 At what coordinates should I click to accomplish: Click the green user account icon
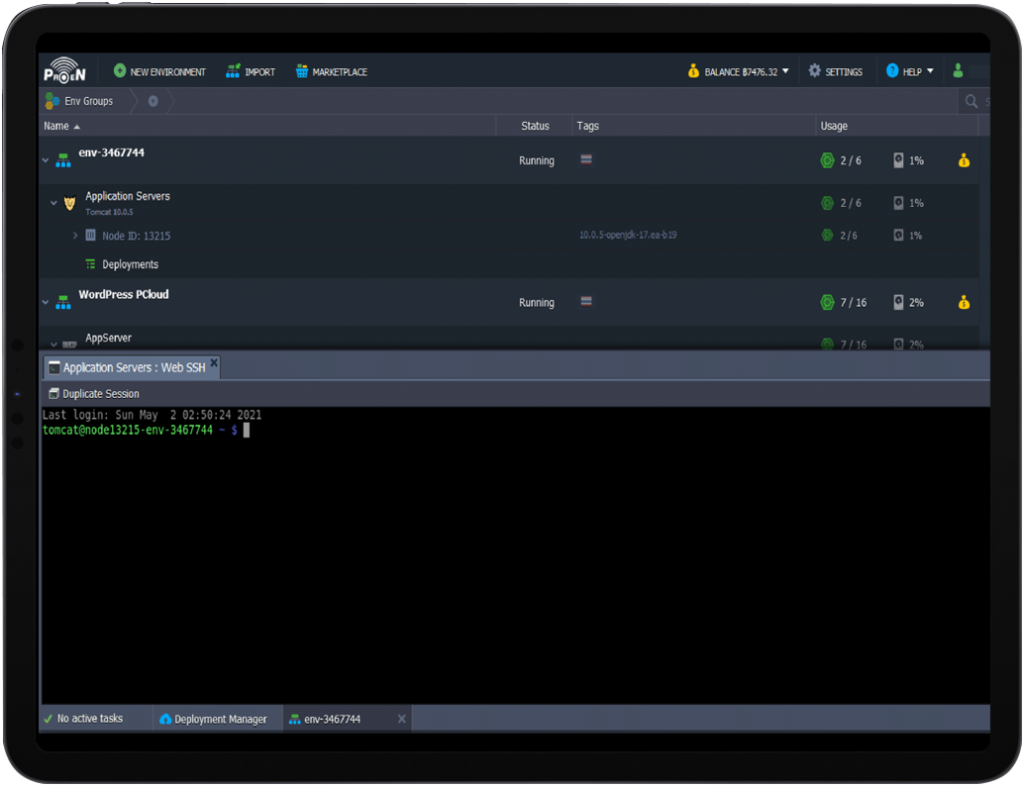coord(958,71)
